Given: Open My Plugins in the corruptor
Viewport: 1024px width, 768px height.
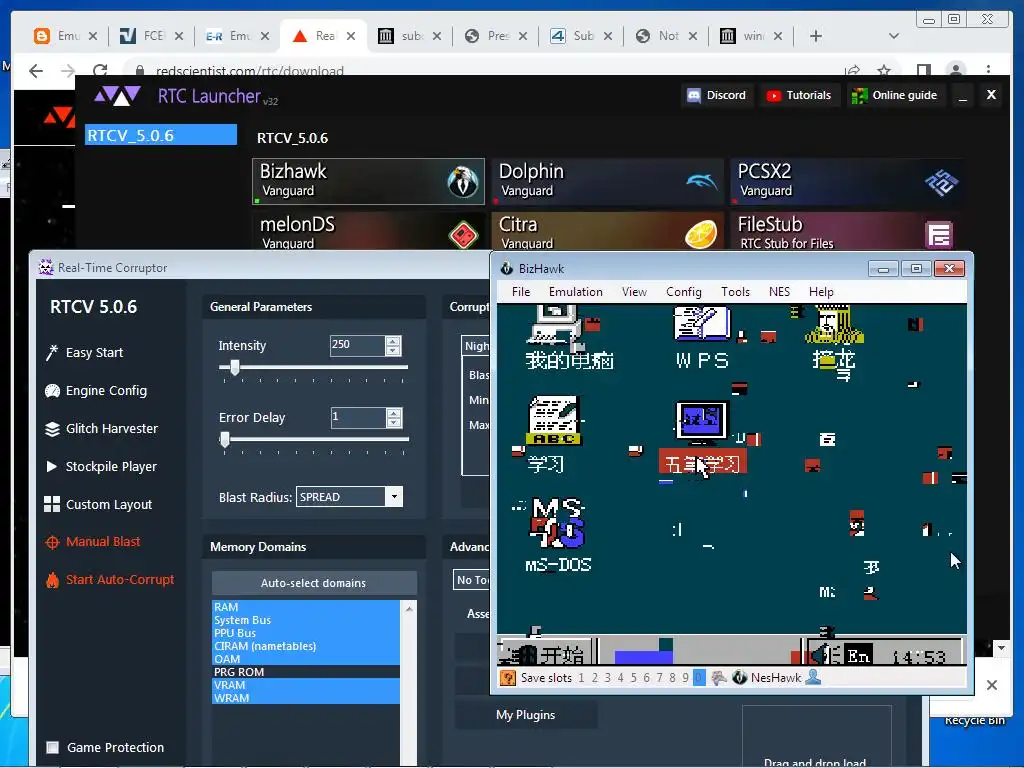Looking at the screenshot, I should coord(526,715).
